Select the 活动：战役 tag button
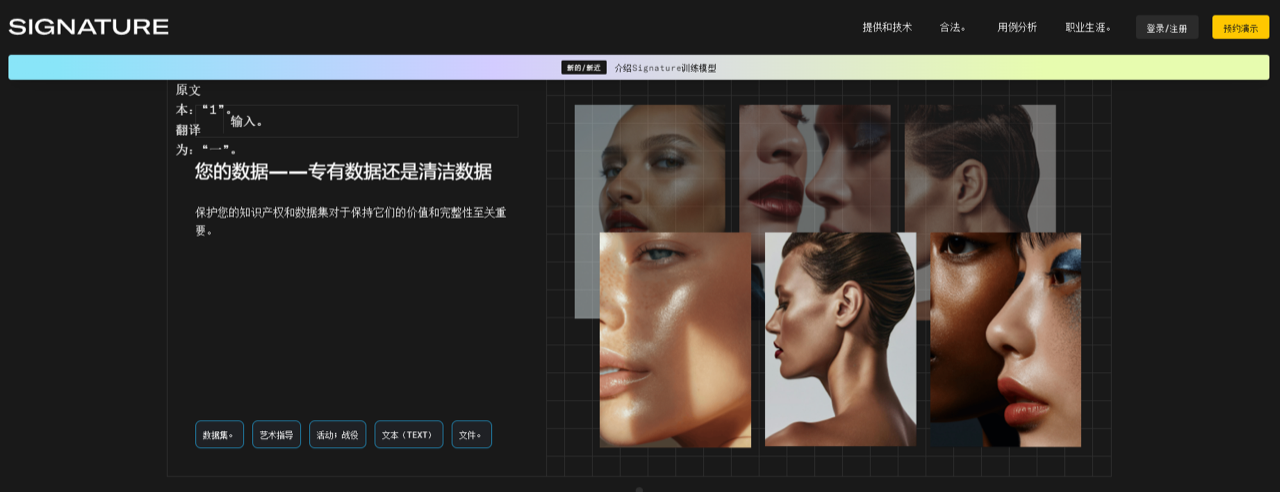1280x492 pixels. pos(337,434)
